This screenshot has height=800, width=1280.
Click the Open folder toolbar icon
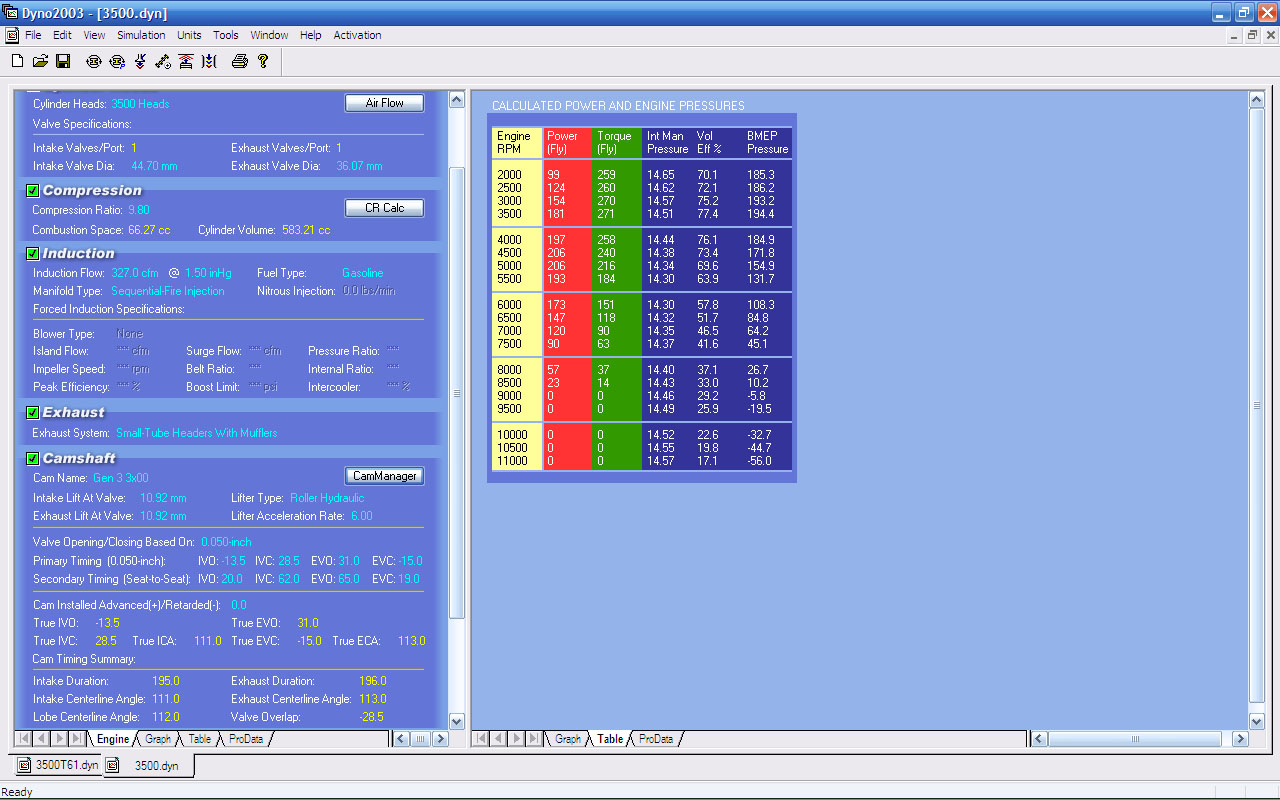click(40, 61)
